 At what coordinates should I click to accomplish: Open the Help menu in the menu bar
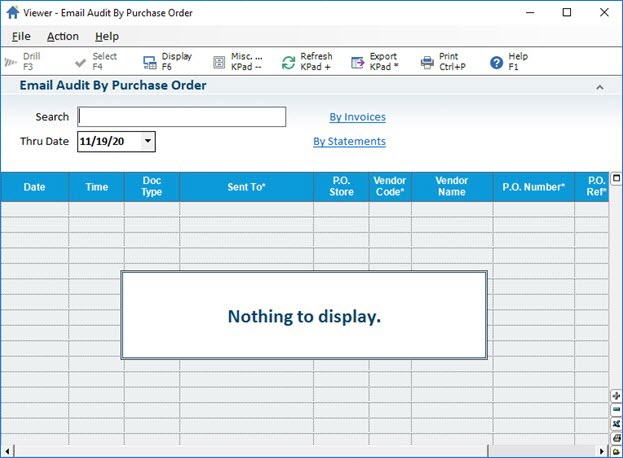click(107, 36)
